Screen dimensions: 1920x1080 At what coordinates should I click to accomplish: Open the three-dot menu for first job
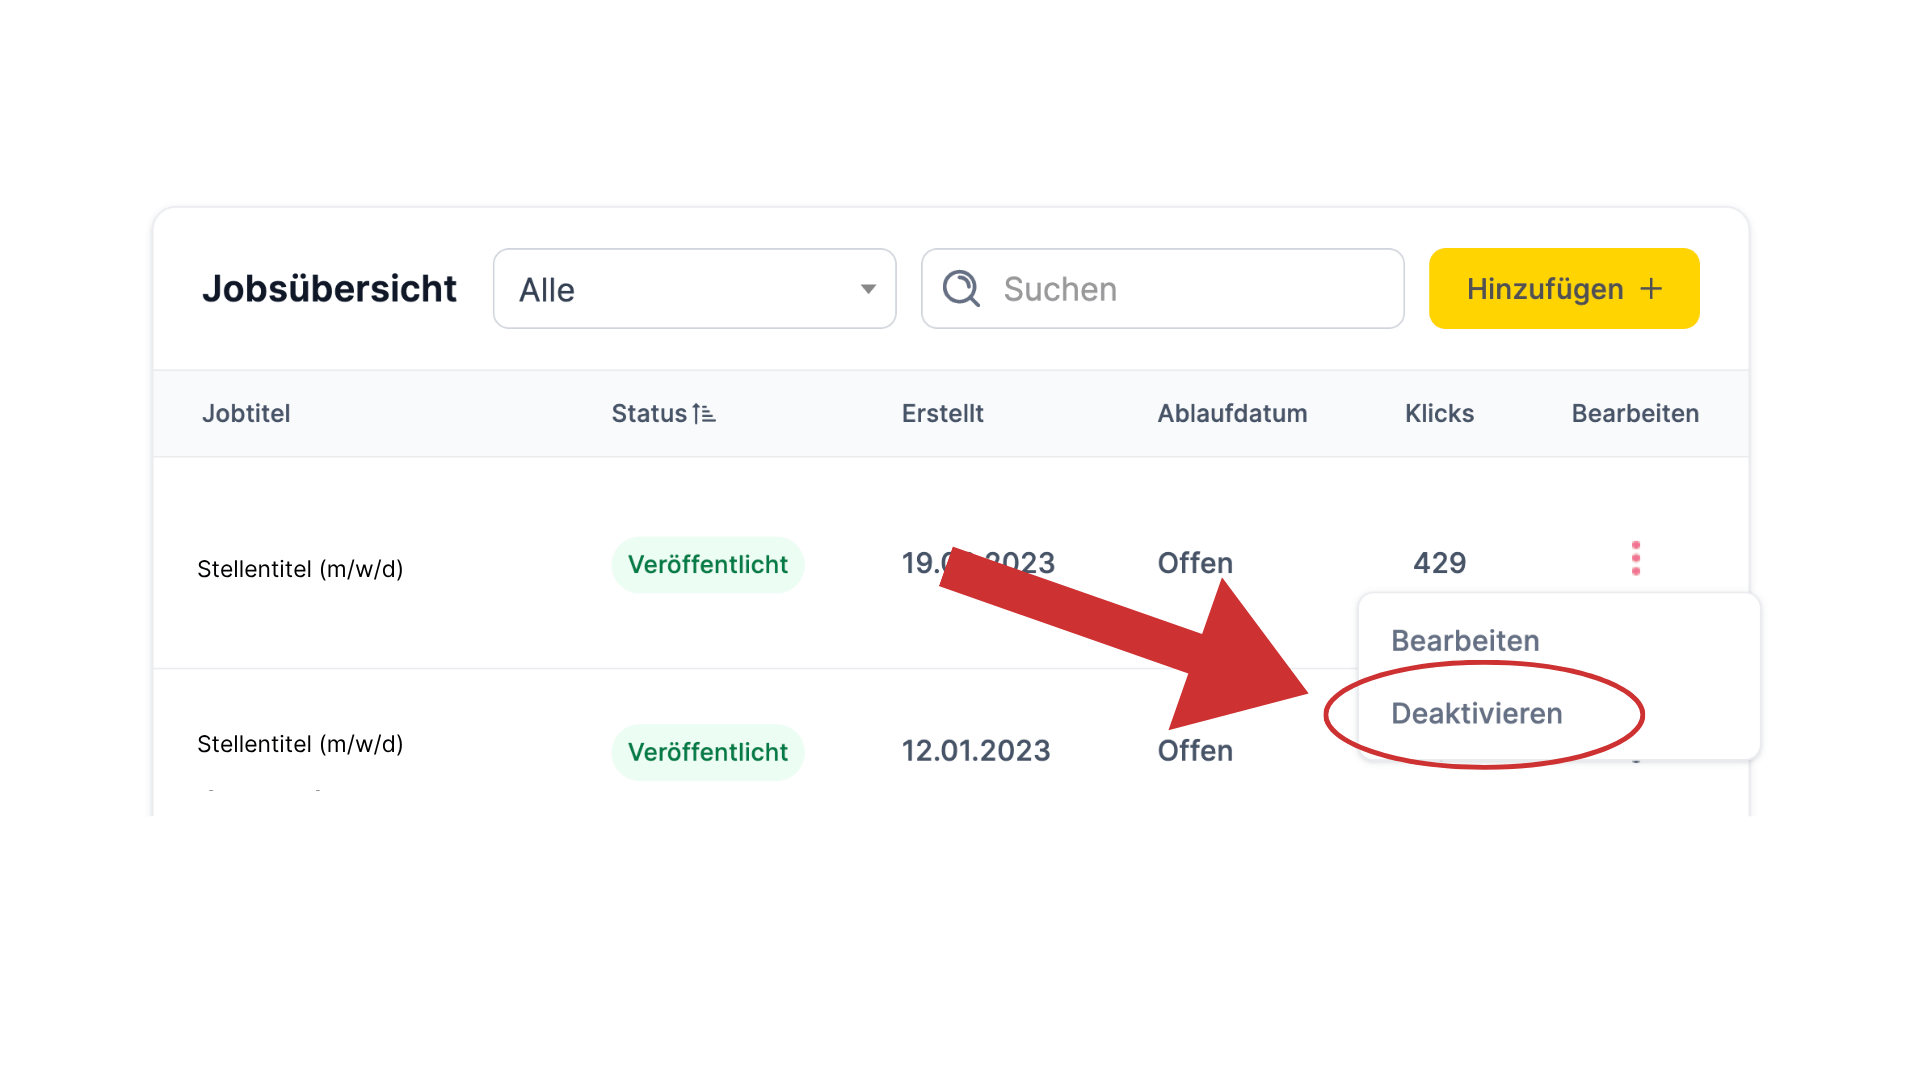[x=1636, y=558]
